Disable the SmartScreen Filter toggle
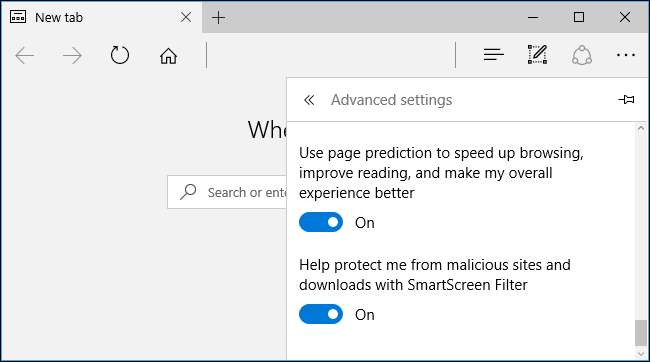 pos(321,314)
